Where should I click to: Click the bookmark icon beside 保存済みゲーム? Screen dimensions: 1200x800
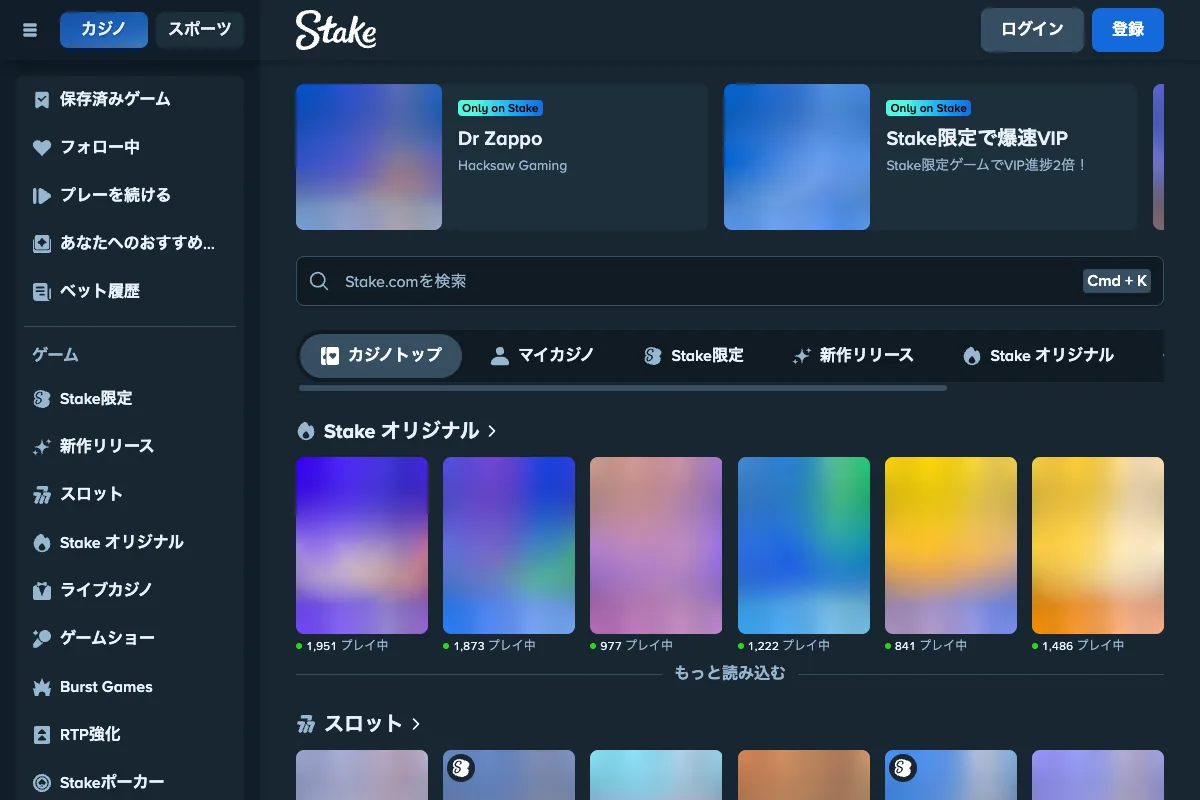coord(41,99)
